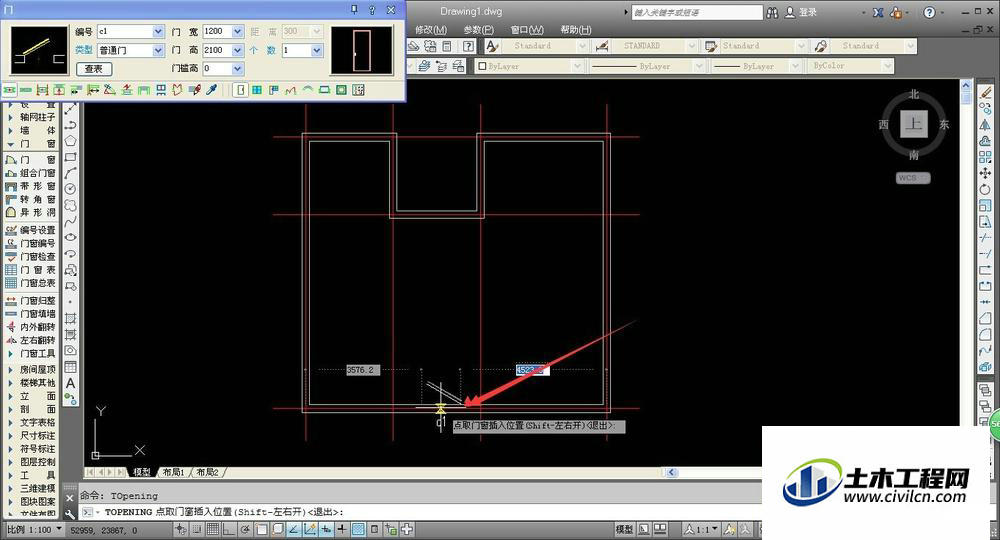Click the 上 face of the view cube
Image resolution: width=1000 pixels, height=540 pixels.
[x=914, y=124]
